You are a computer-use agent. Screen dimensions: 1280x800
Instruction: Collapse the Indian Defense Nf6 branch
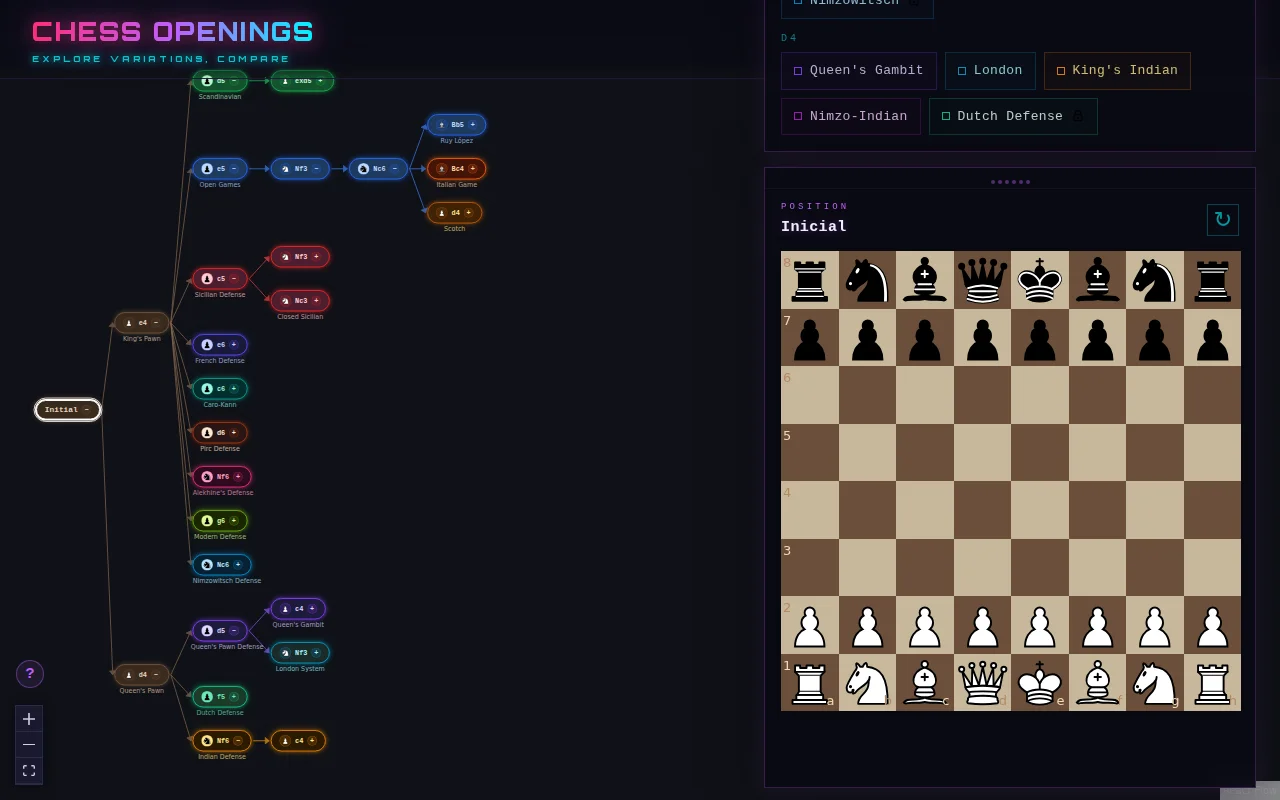pyautogui.click(x=238, y=741)
